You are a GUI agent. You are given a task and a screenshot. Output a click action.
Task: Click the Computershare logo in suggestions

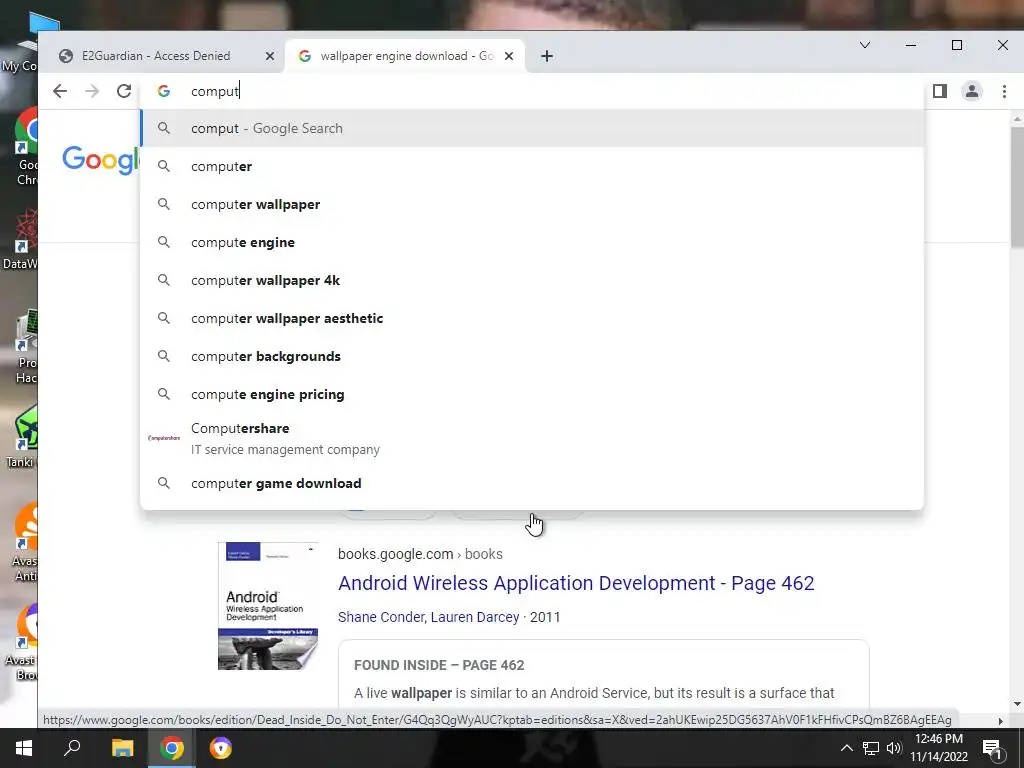pos(164,438)
